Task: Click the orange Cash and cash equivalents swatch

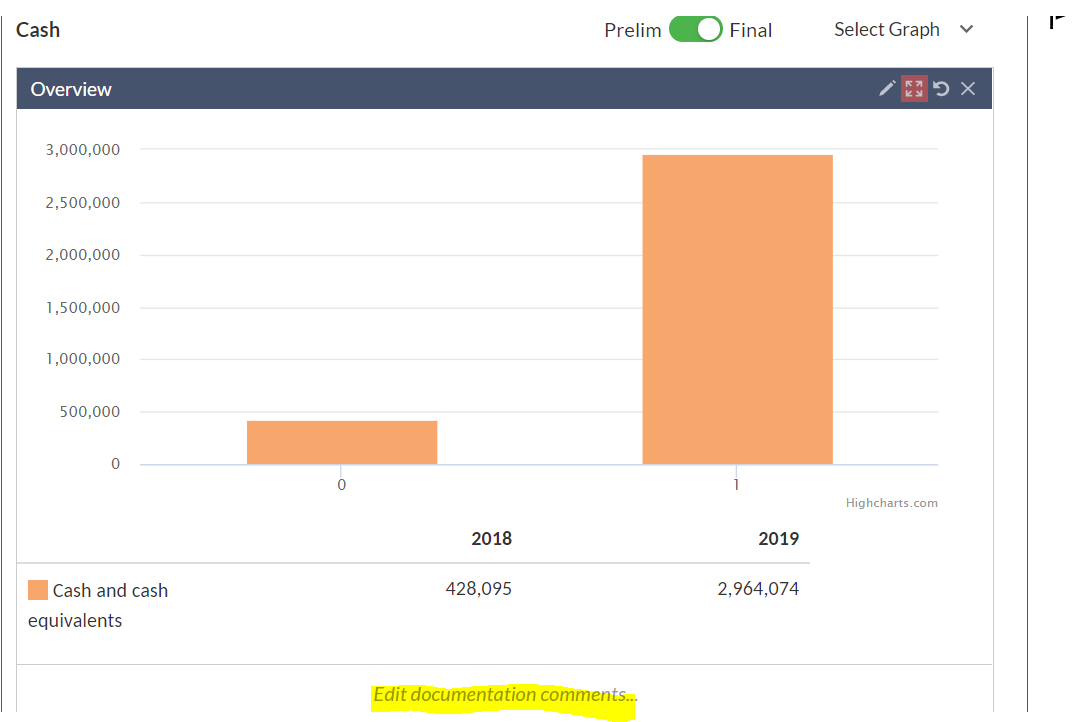Action: (38, 590)
